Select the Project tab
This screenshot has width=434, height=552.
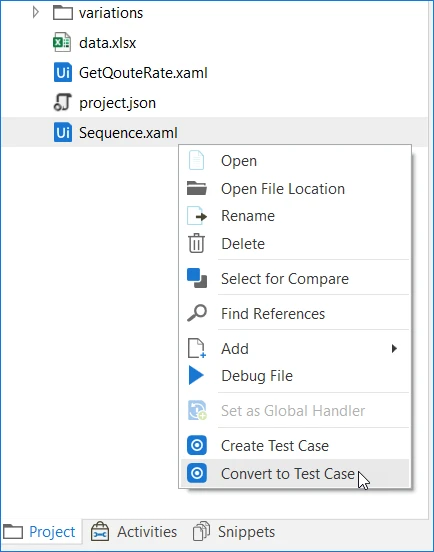(39, 532)
